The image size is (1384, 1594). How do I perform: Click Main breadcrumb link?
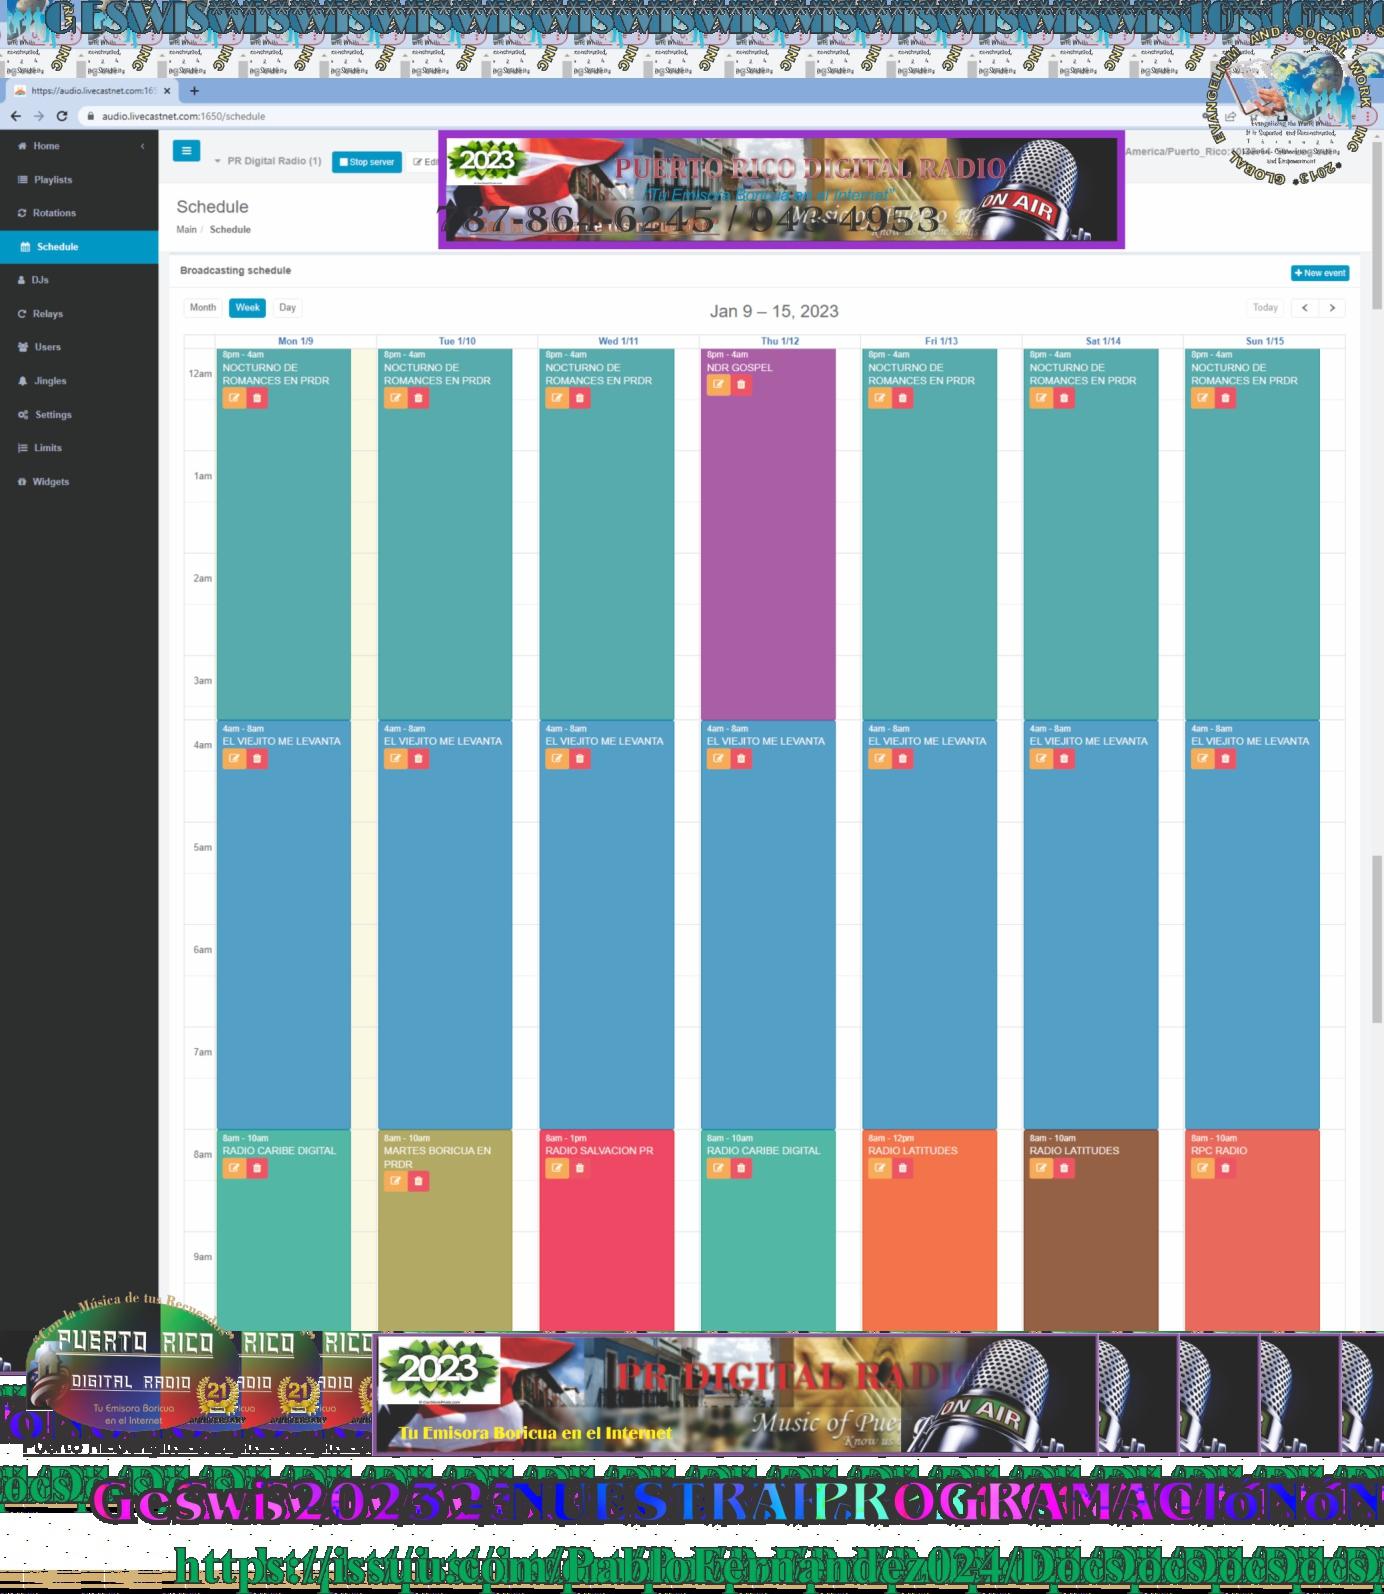187,230
